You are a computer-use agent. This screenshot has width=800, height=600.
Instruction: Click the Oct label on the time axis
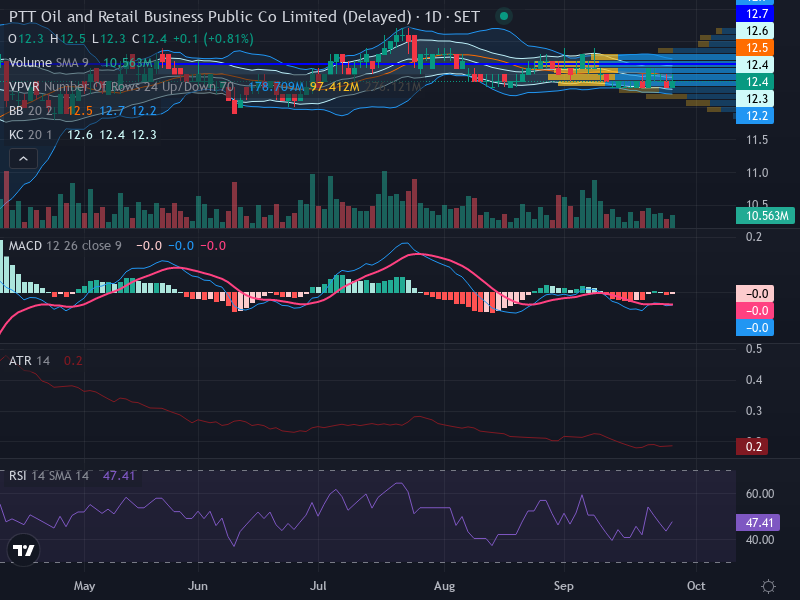click(x=696, y=586)
